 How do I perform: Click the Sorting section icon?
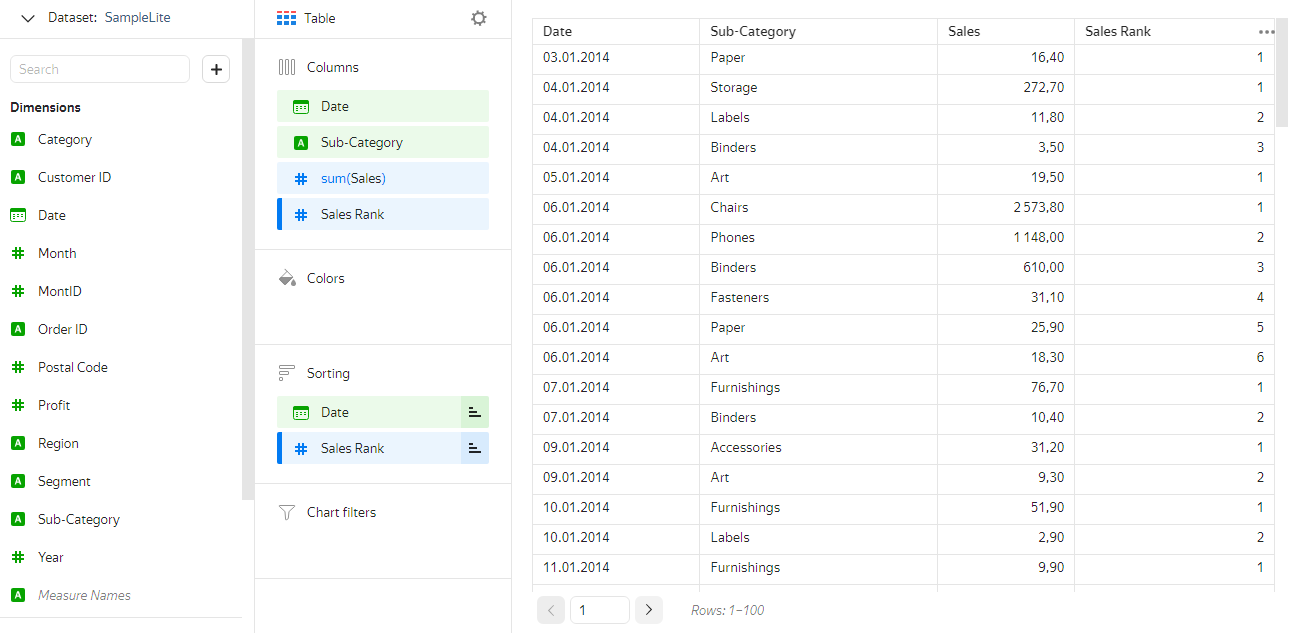(287, 373)
